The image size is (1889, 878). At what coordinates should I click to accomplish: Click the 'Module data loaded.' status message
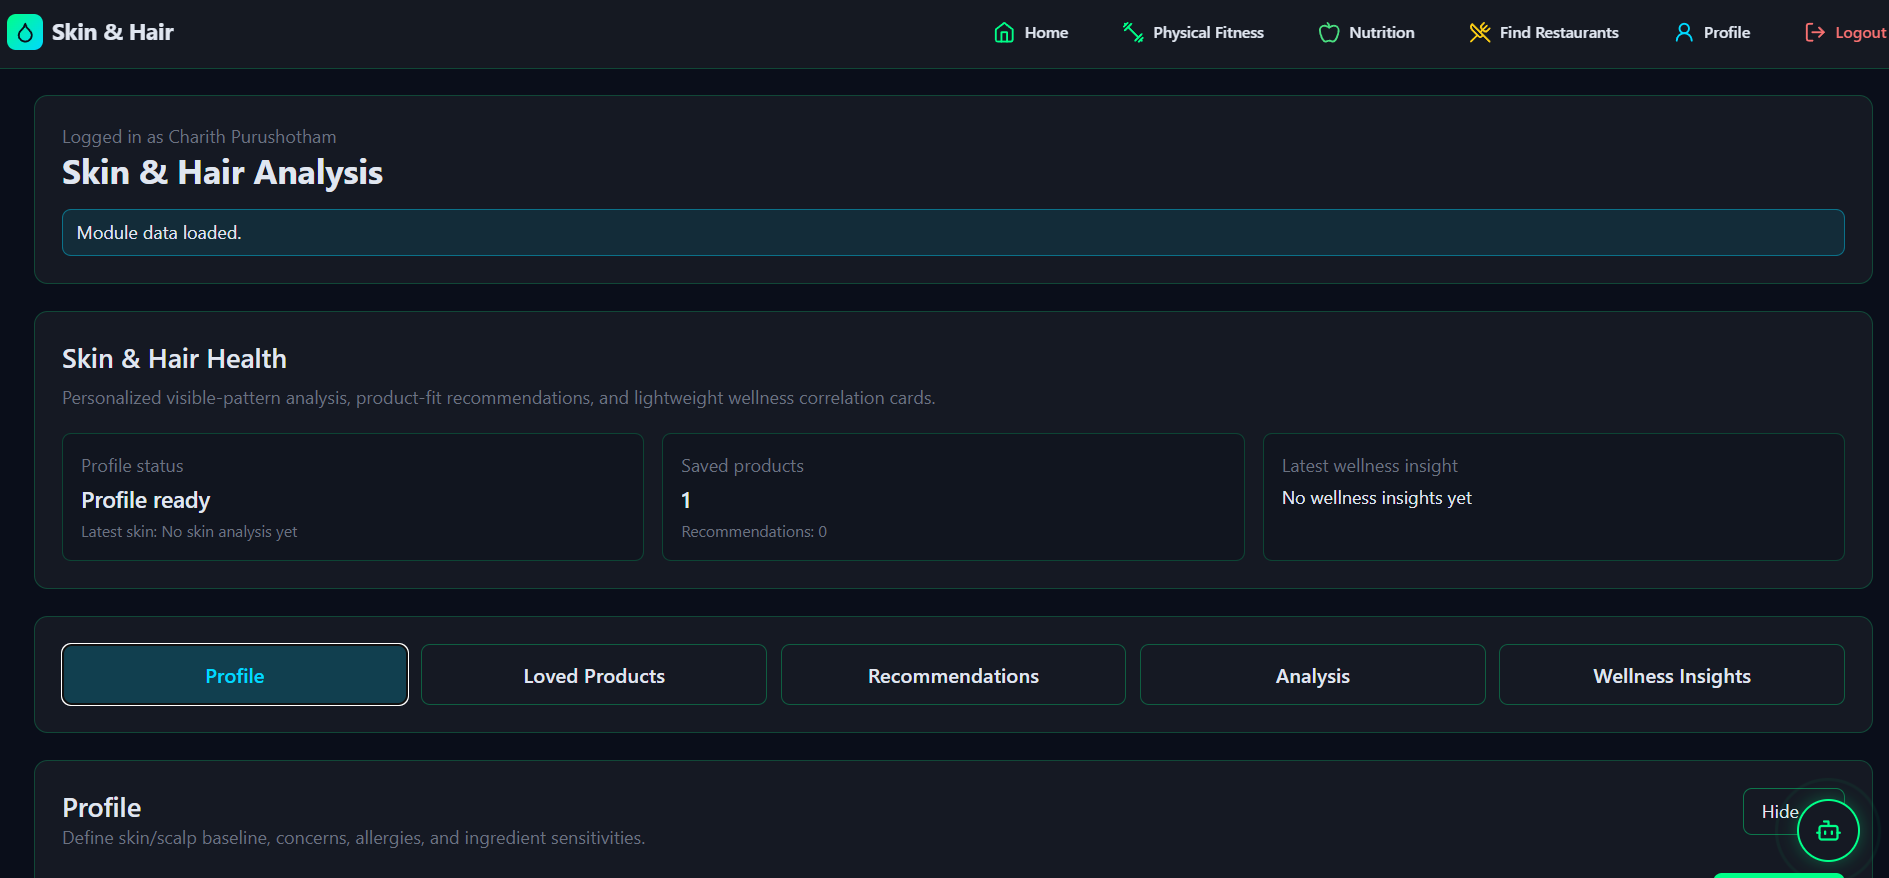coord(953,232)
